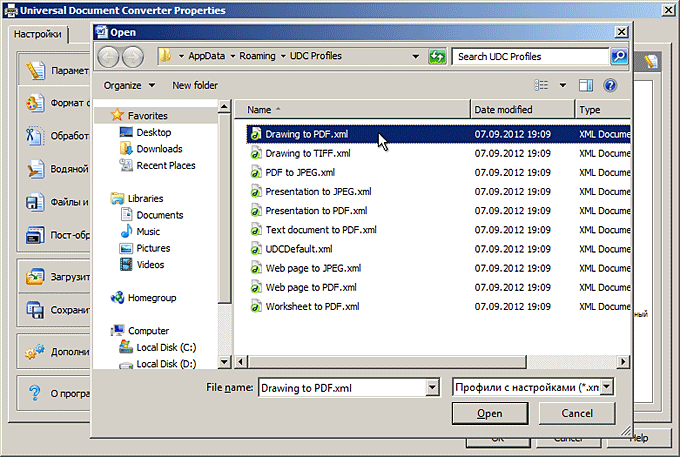Click the horizontal scrollbar right arrow
Screen dimensions: 680x457
623,362
